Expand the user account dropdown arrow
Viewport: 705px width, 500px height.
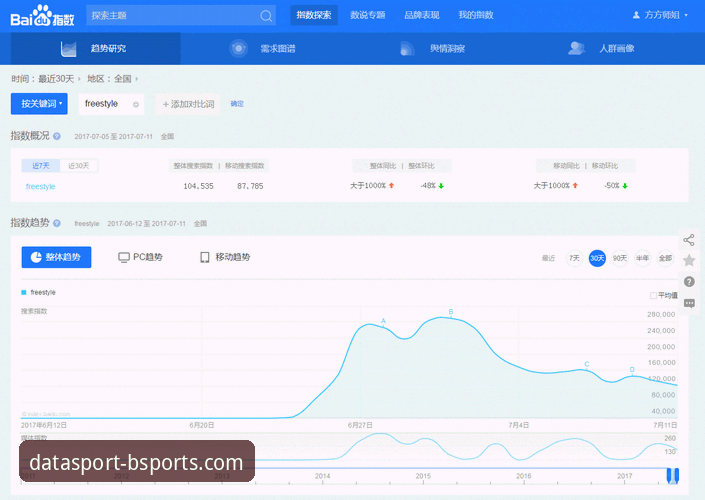(686, 15)
